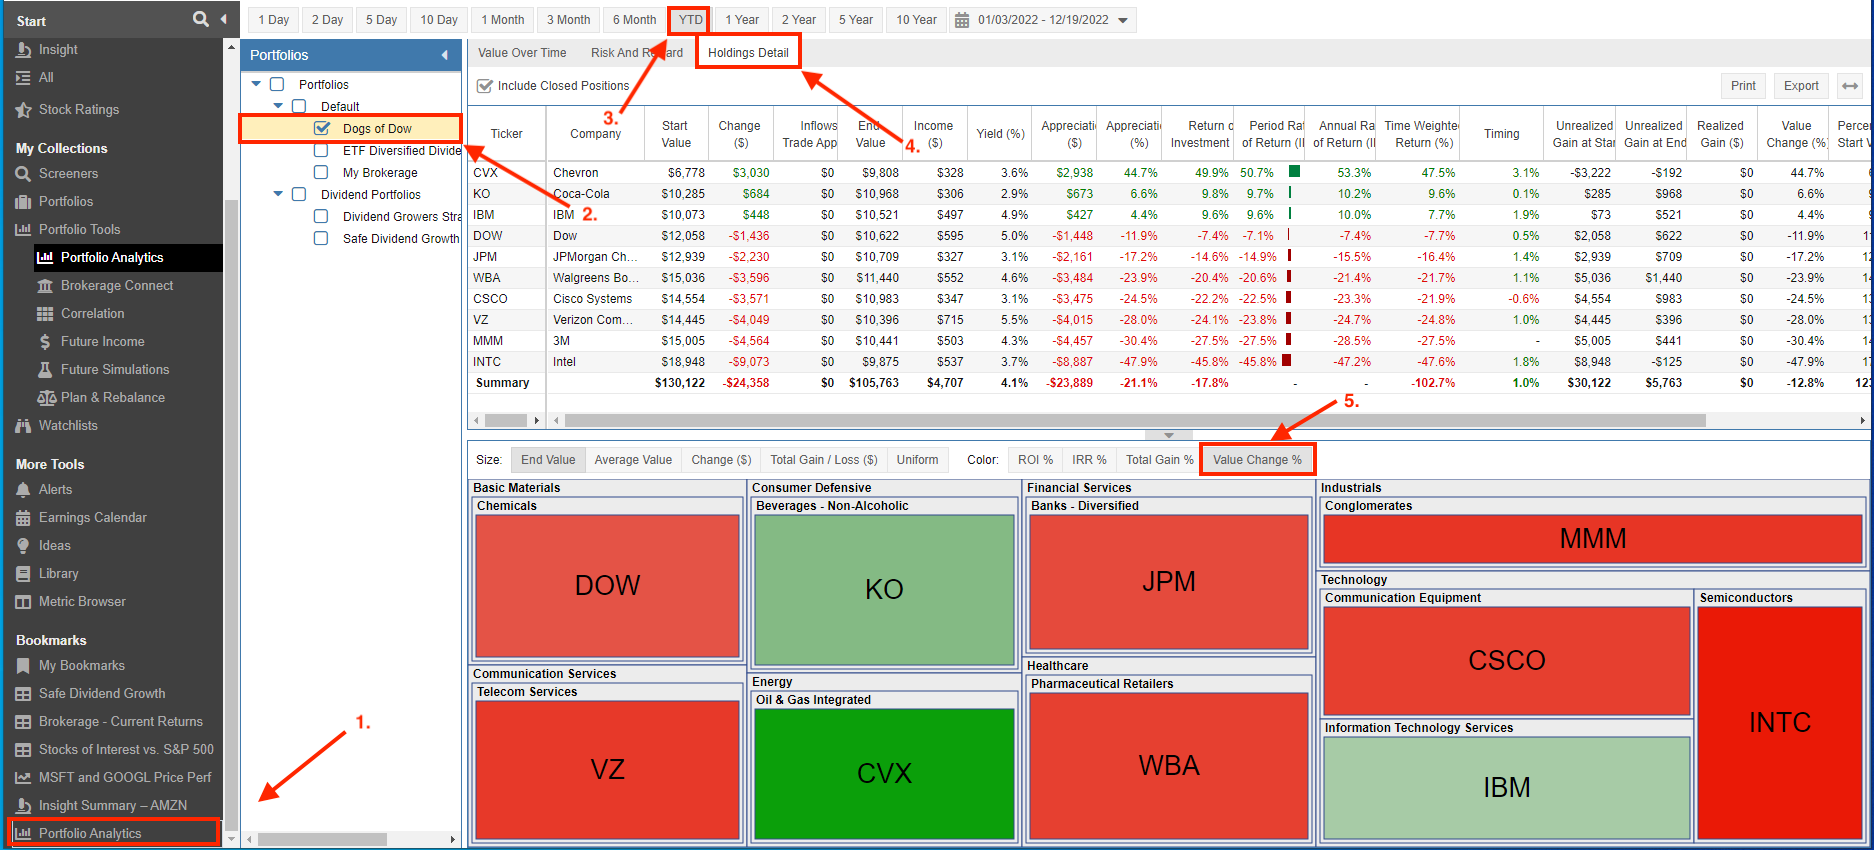The image size is (1874, 850).
Task: Click the Alerts bell icon
Action: pos(23,490)
